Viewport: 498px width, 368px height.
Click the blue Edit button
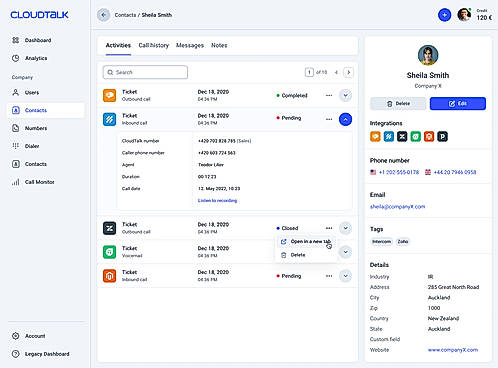pyautogui.click(x=458, y=104)
